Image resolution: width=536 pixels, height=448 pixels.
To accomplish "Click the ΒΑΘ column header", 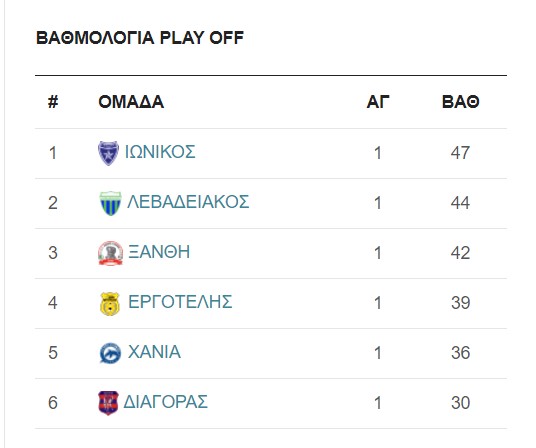I will tap(460, 102).
